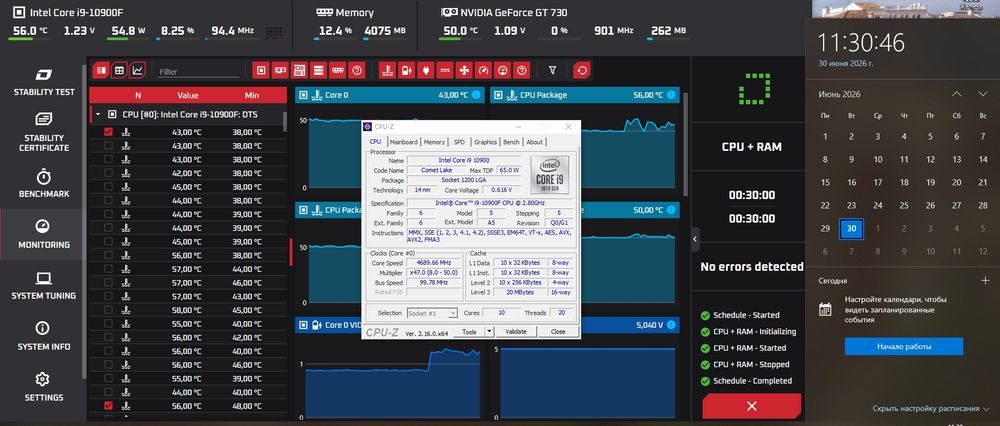Toggle the fan sensors filter icon
The image size is (1000, 426).
(x=464, y=70)
